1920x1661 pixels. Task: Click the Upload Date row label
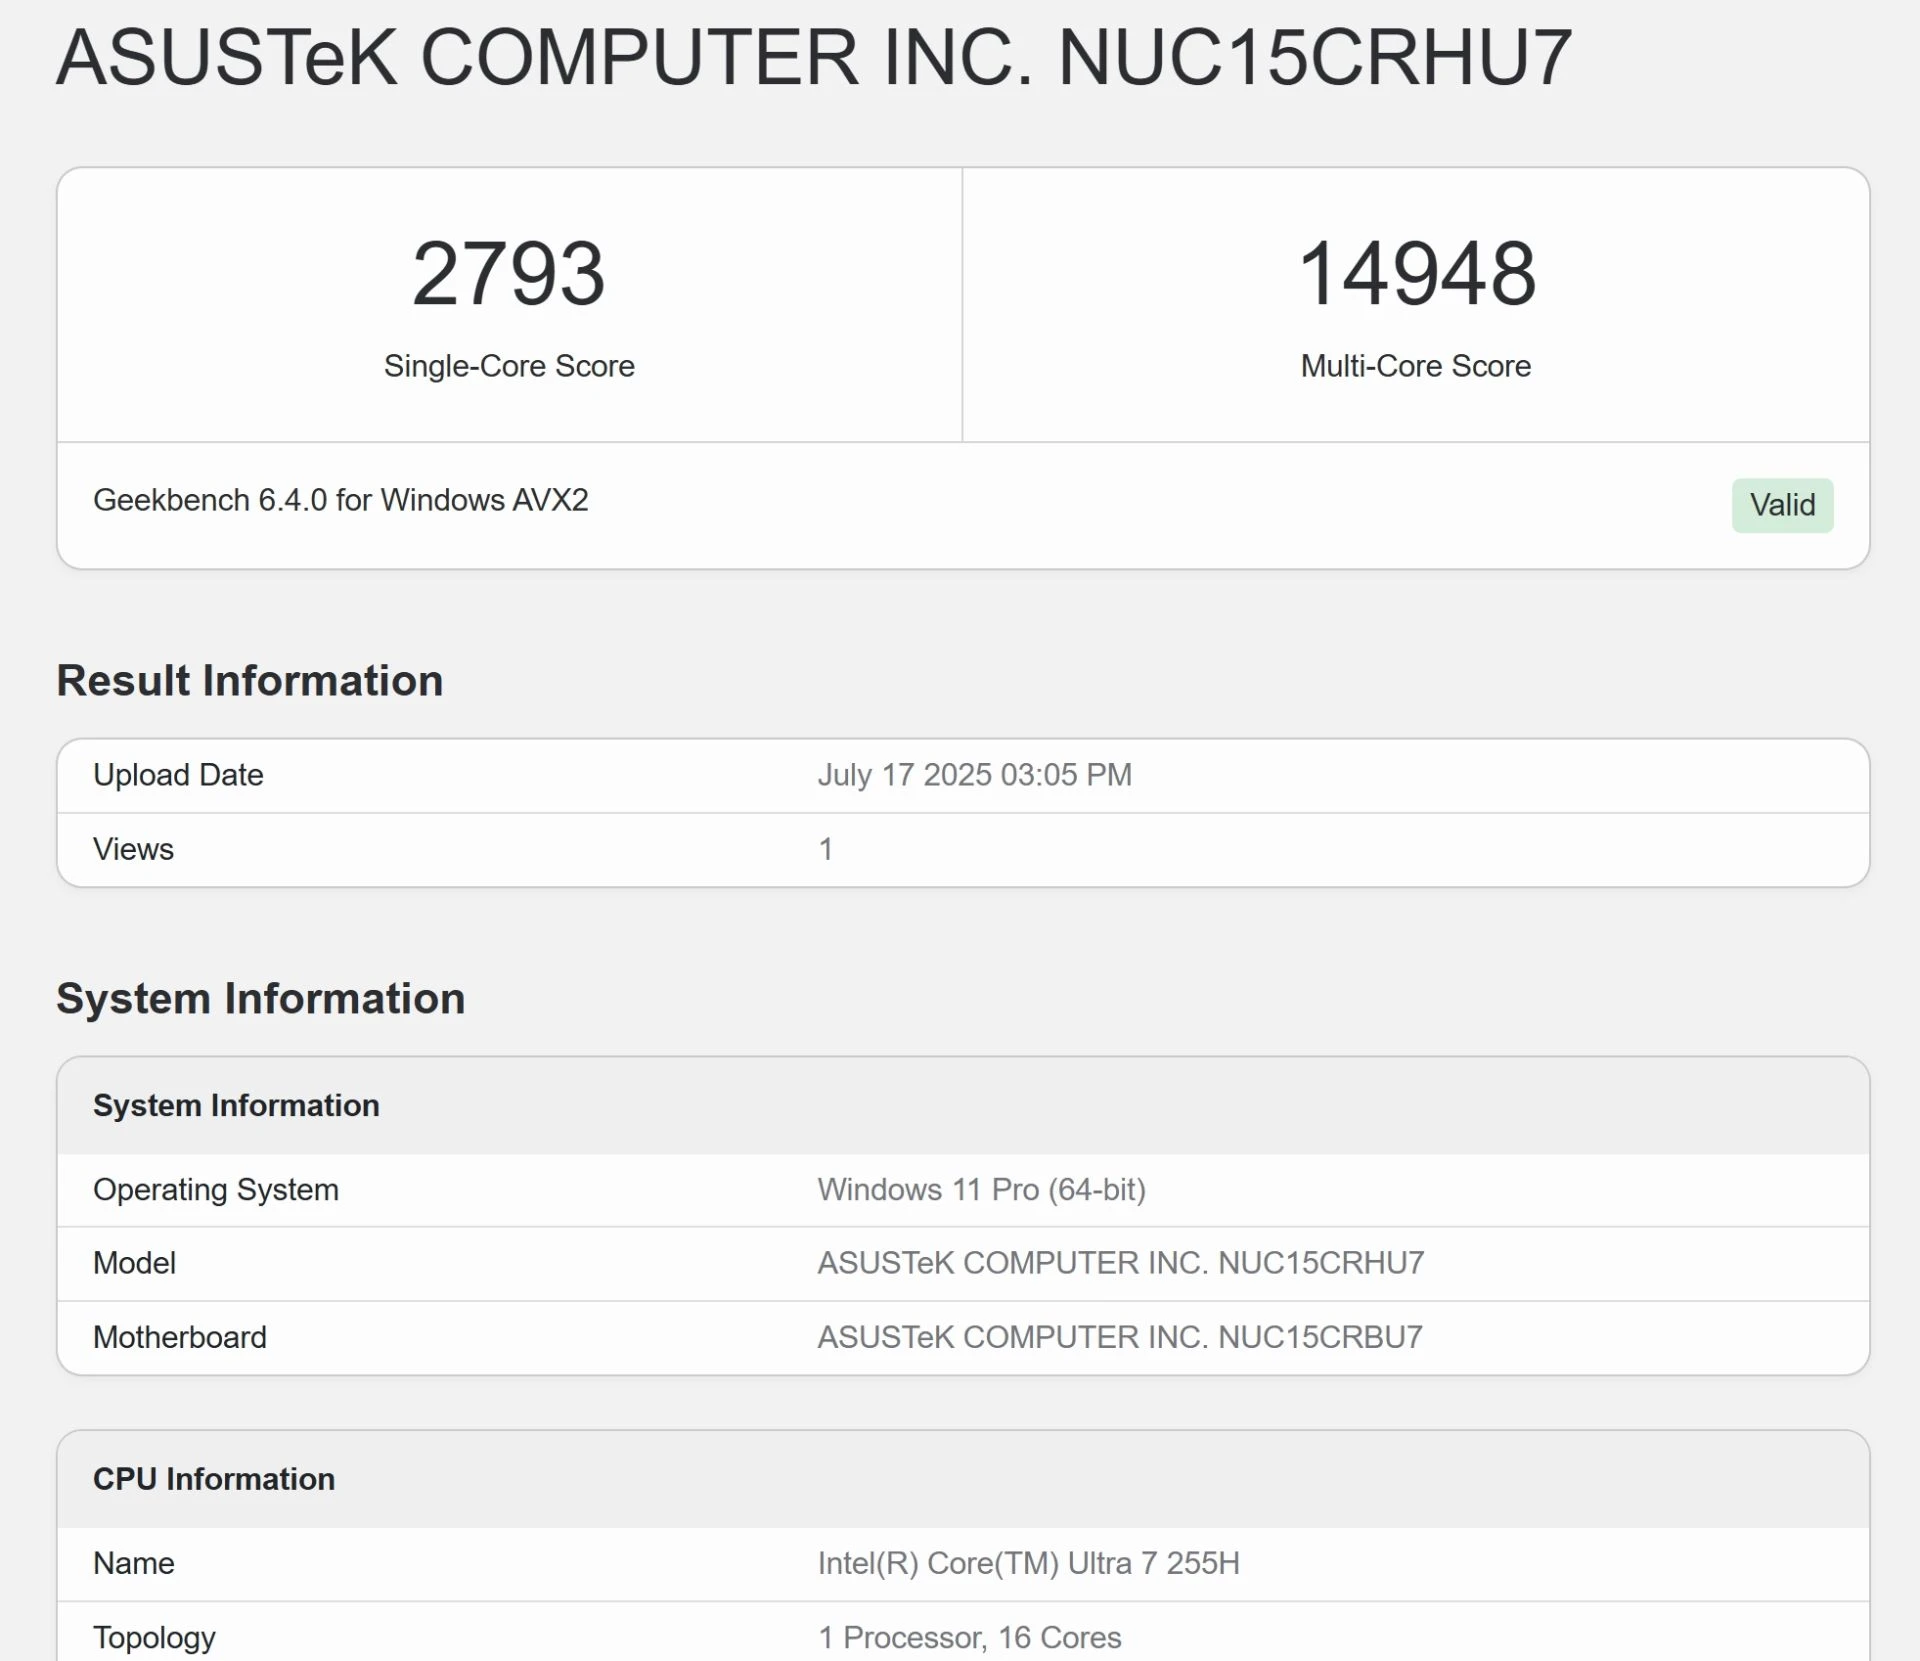tap(178, 775)
